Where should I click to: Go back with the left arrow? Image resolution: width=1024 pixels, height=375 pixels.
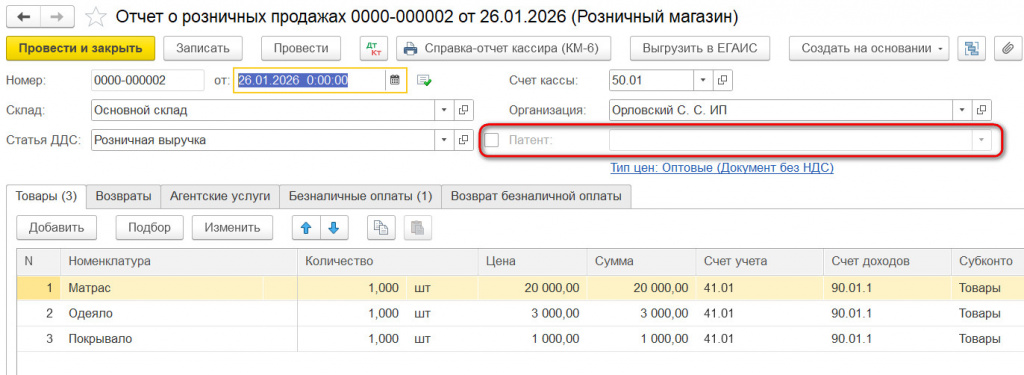pyautogui.click(x=24, y=17)
